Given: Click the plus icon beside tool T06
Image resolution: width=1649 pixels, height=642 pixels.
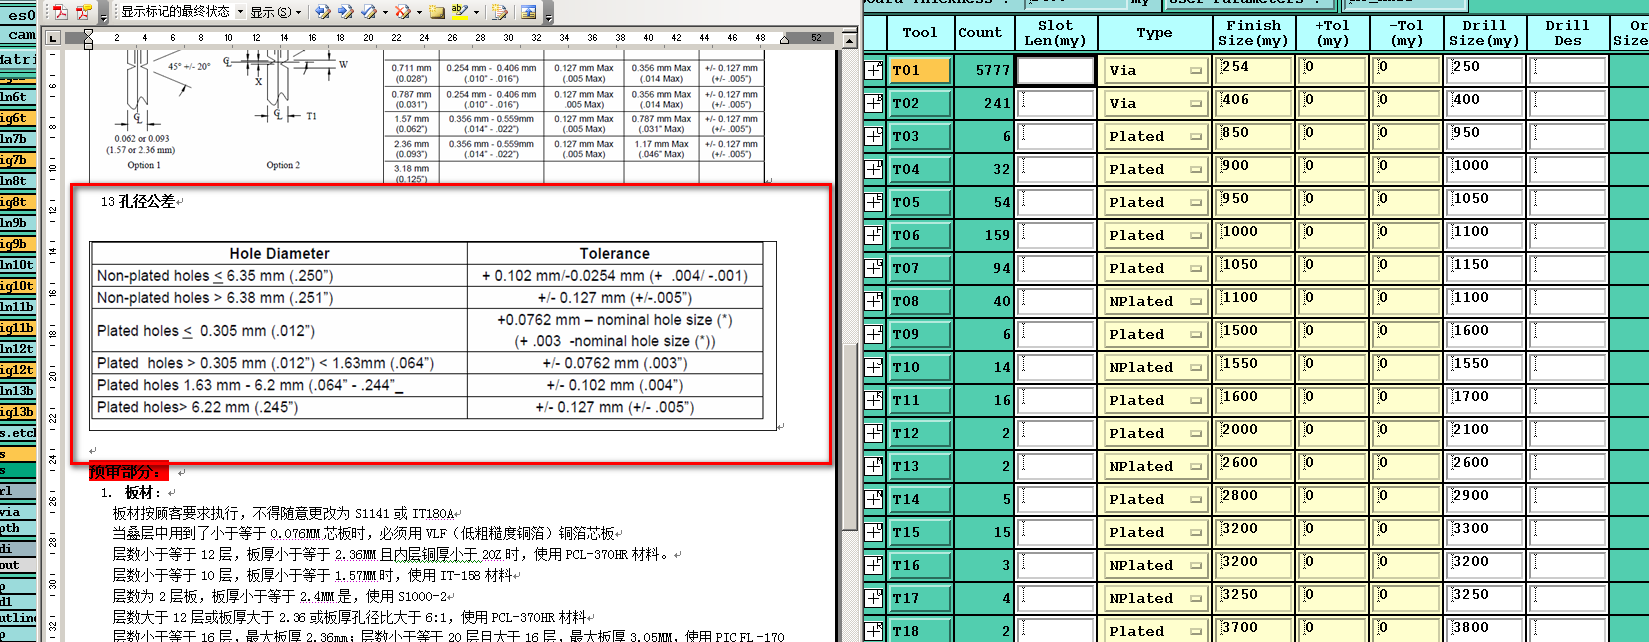Looking at the screenshot, I should 874,235.
